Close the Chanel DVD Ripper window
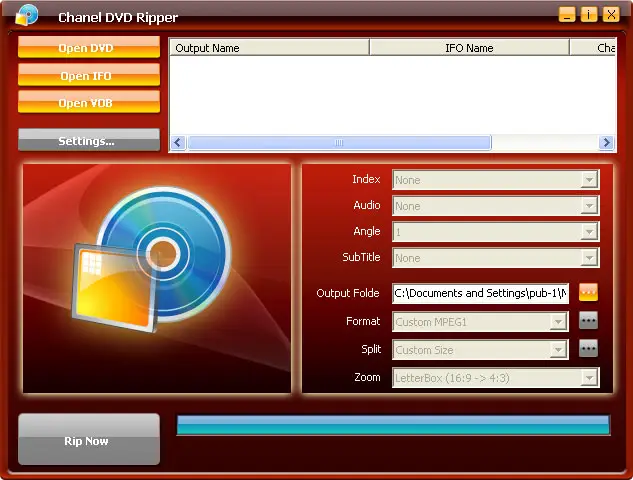 (x=611, y=15)
